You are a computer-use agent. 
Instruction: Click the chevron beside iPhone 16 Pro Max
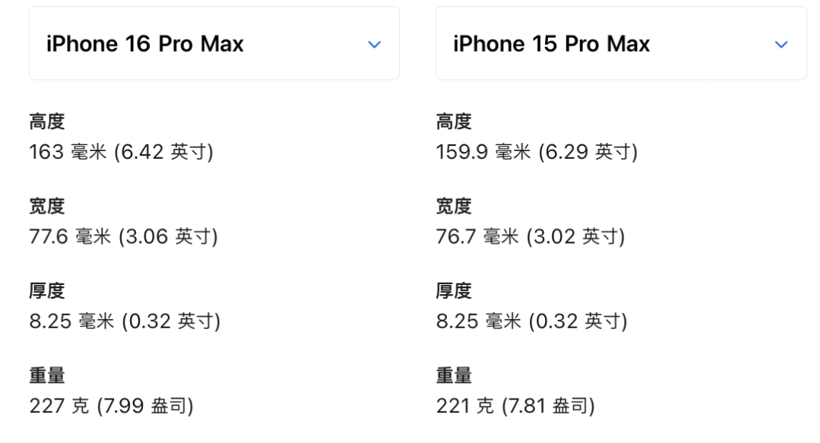(374, 44)
